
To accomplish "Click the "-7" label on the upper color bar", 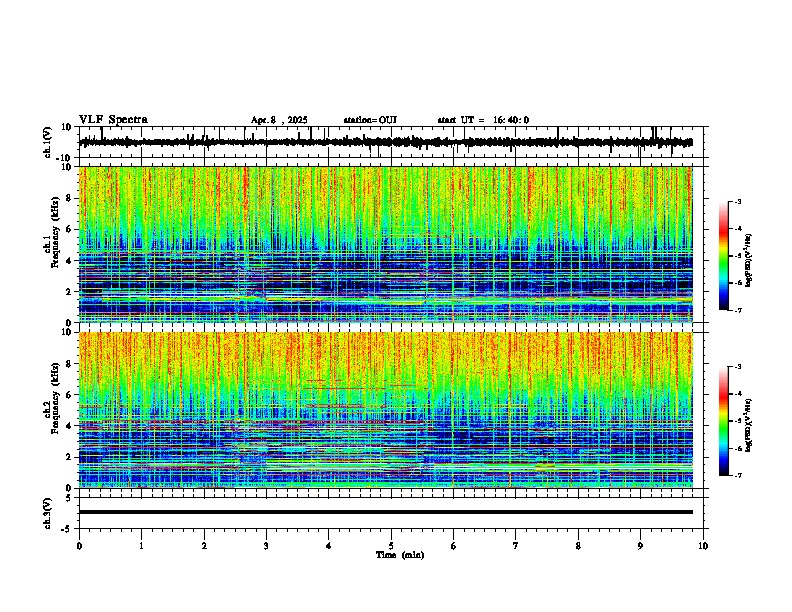I will tap(737, 310).
